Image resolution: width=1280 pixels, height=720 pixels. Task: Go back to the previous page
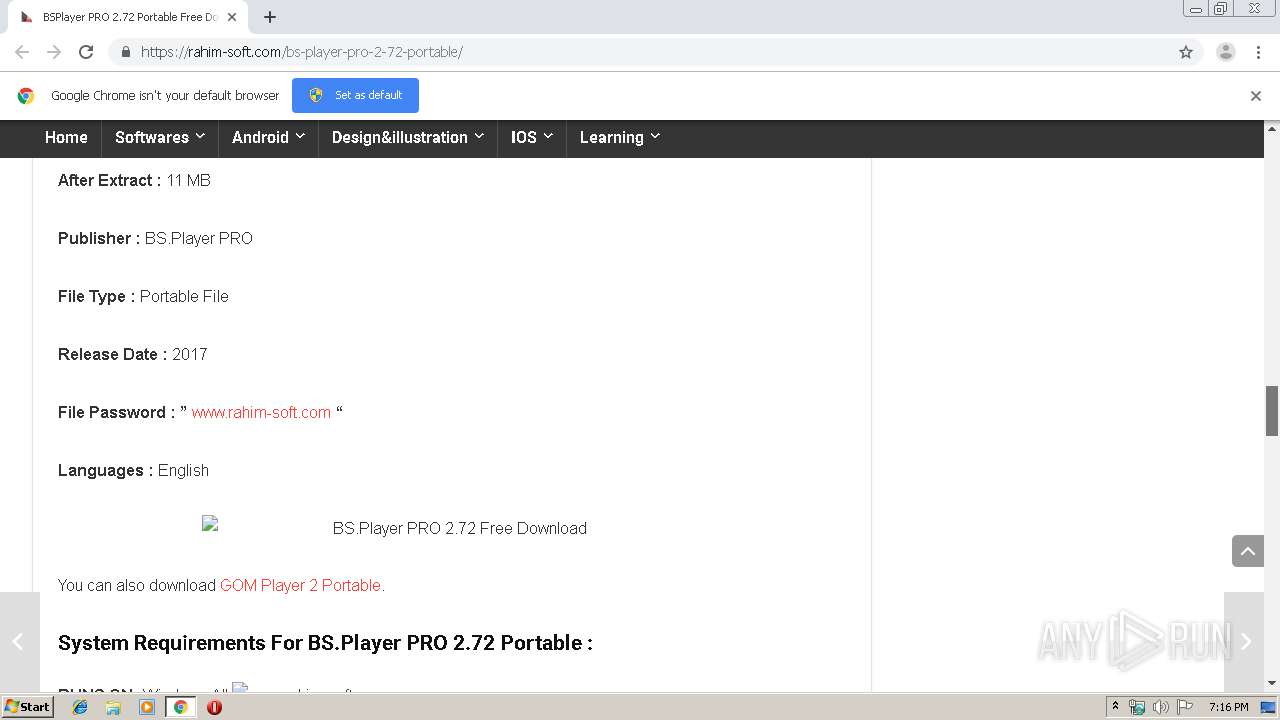coord(22,52)
